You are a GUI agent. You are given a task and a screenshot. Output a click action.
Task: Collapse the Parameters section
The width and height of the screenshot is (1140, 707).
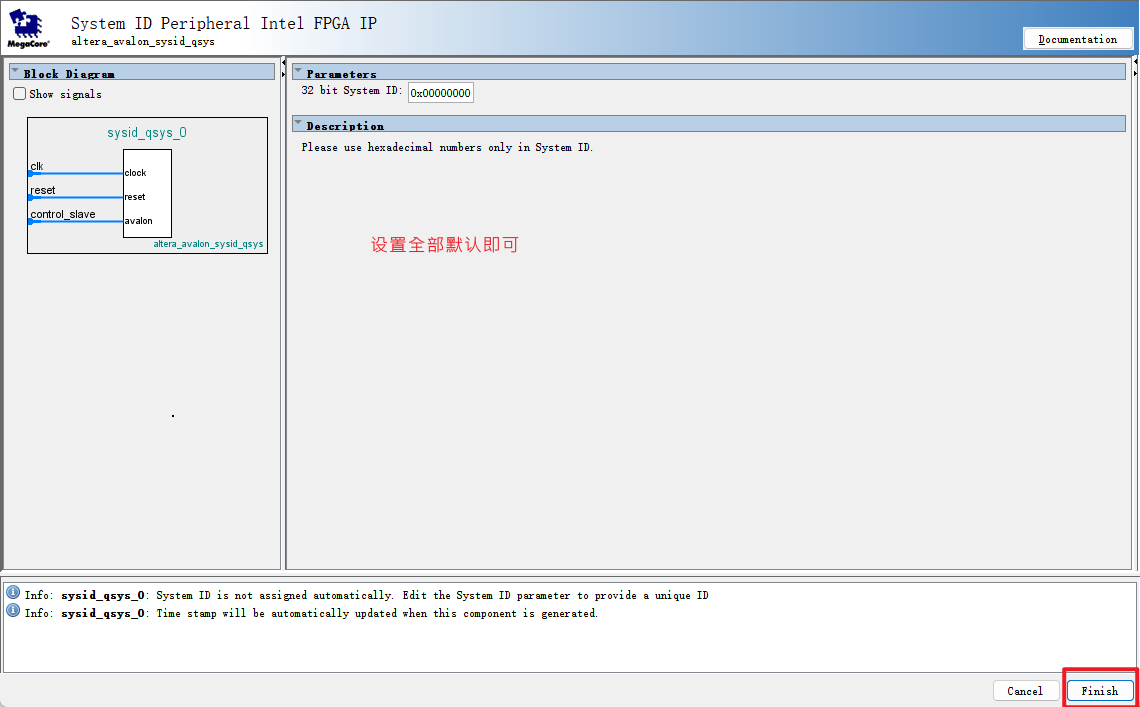point(297,72)
